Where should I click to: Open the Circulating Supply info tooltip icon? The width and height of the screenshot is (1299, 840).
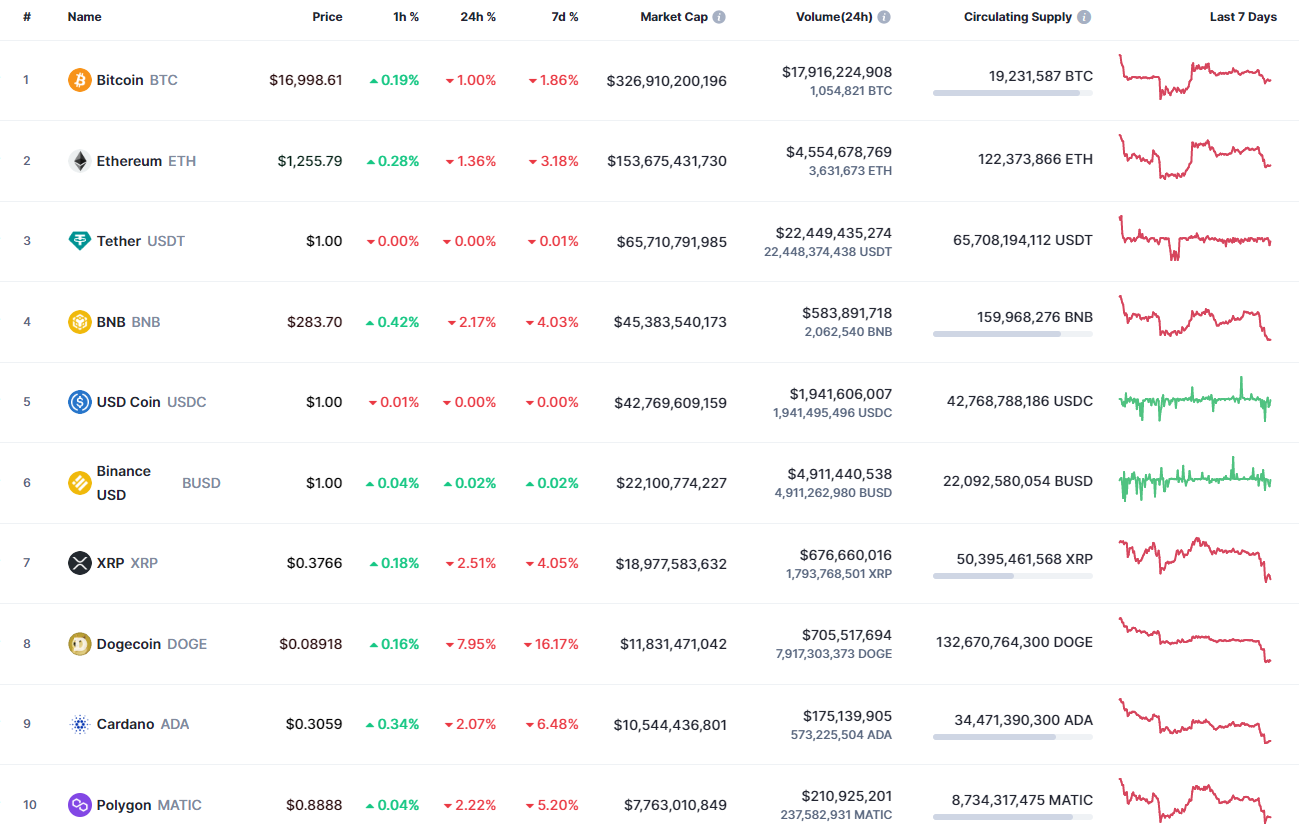1083,16
